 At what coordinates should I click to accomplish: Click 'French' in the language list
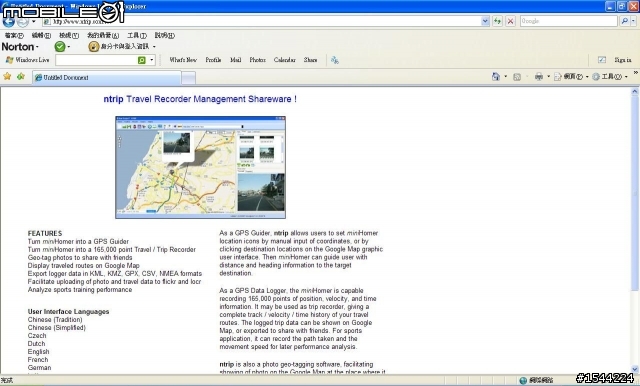point(38,359)
